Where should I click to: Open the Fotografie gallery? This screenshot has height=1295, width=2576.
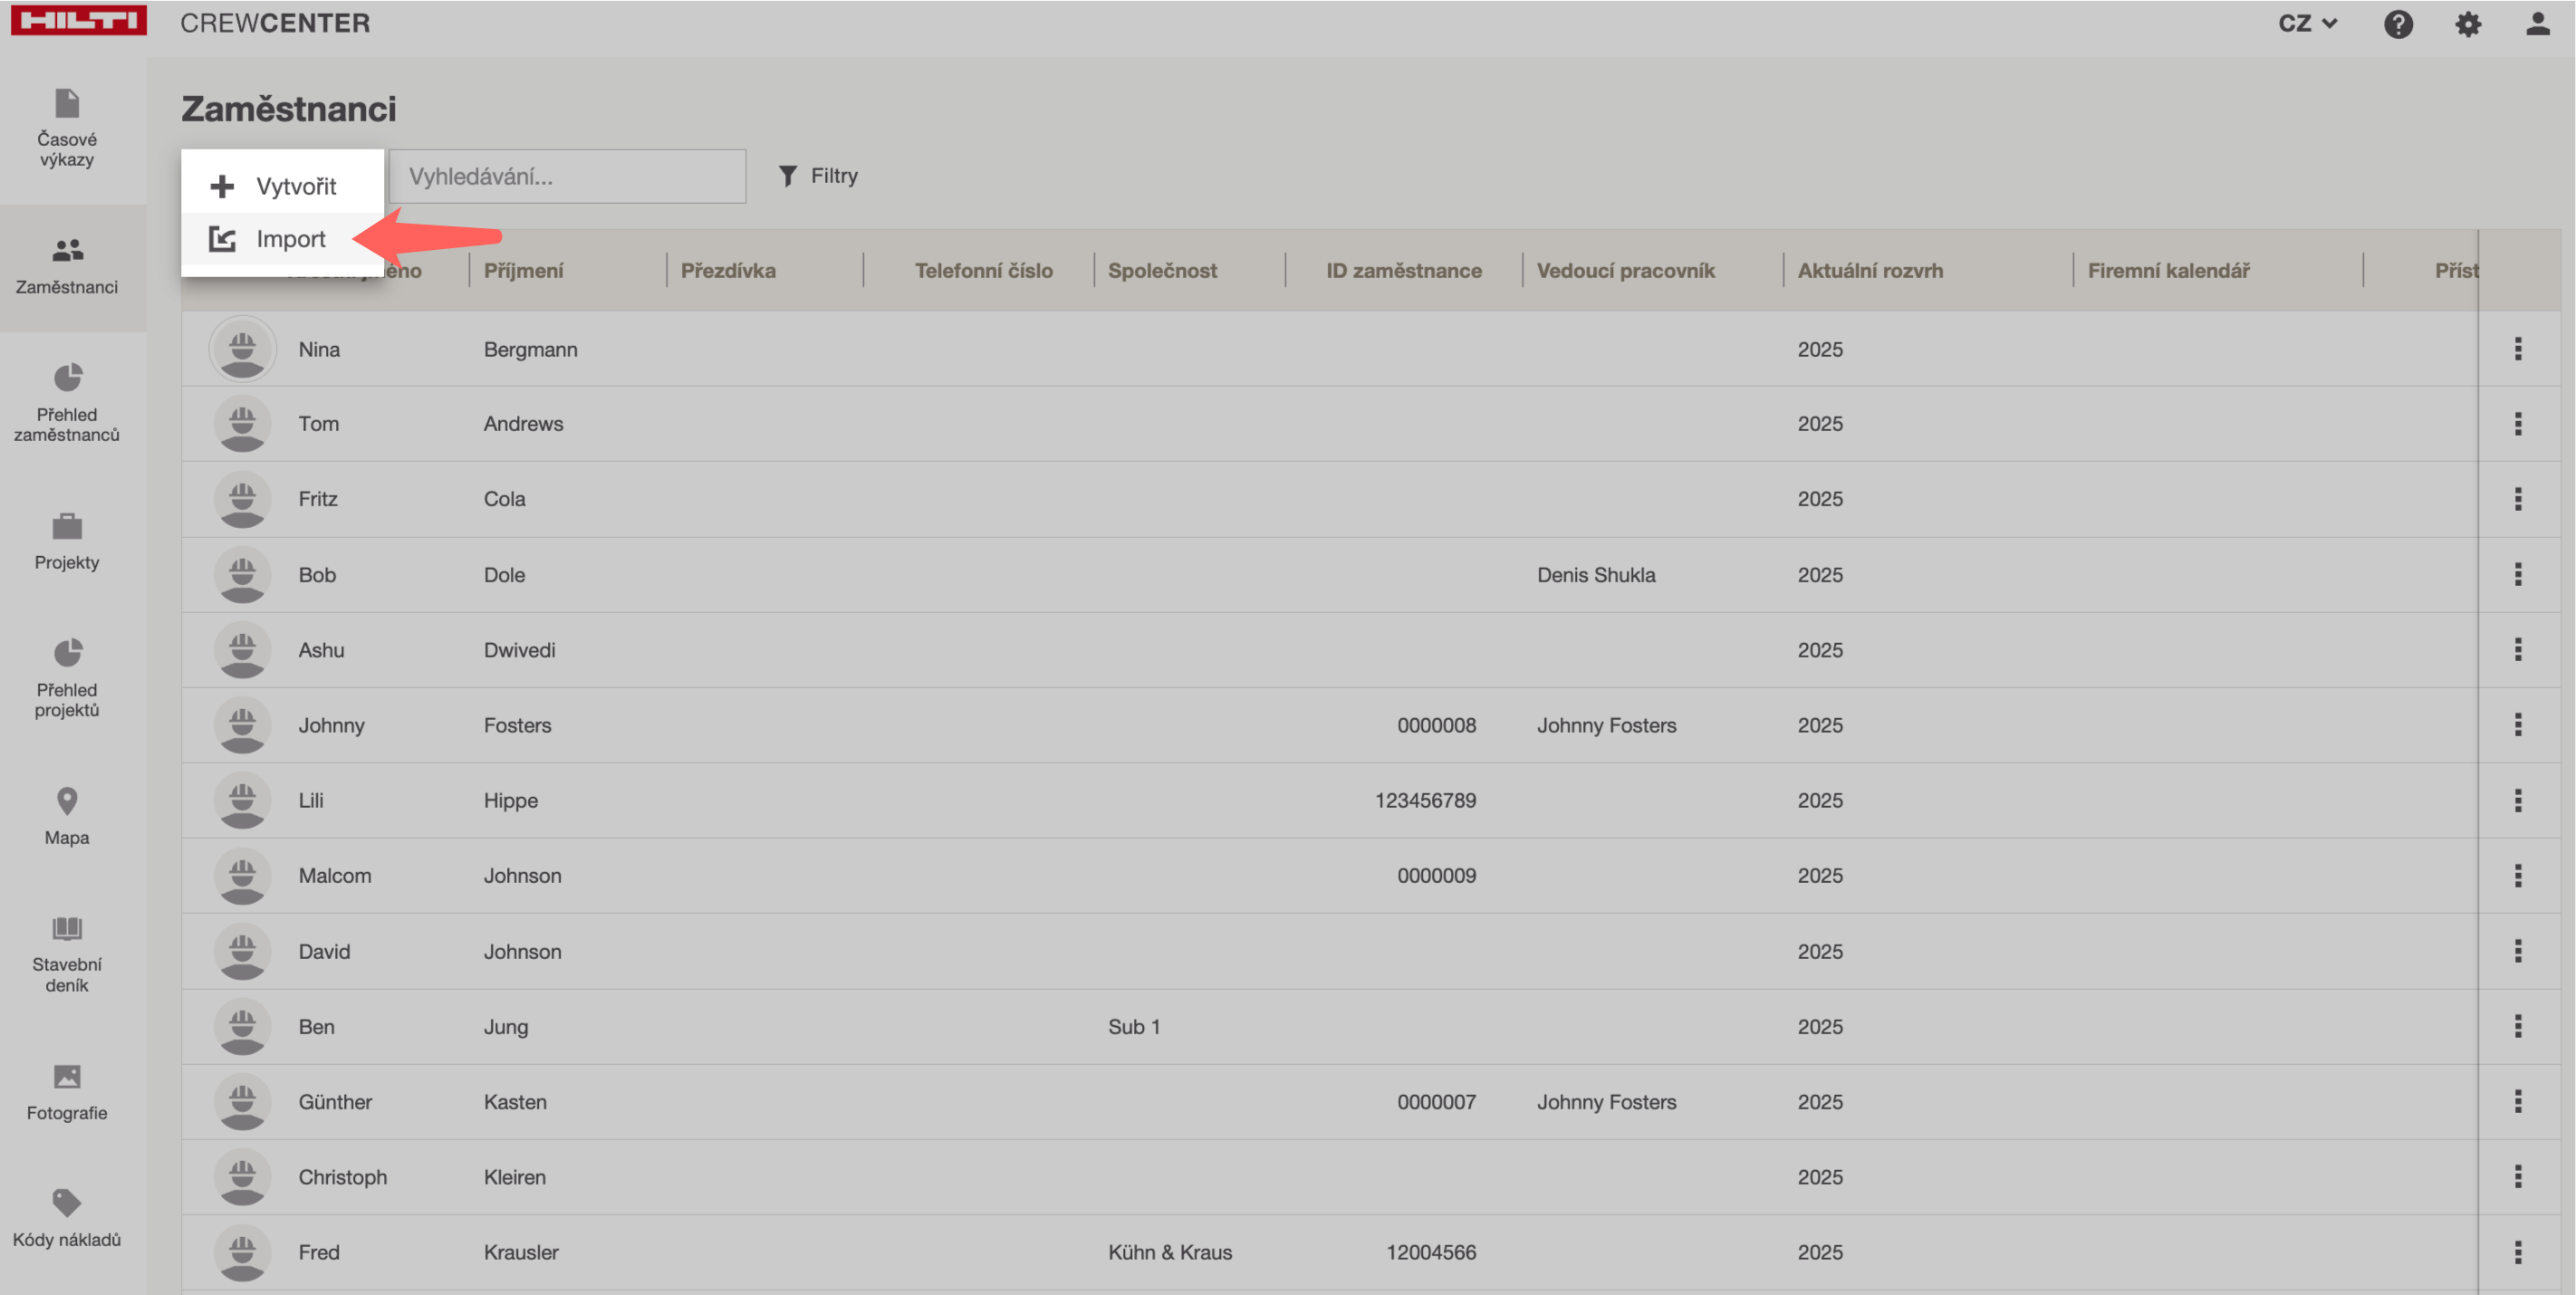[x=67, y=1092]
